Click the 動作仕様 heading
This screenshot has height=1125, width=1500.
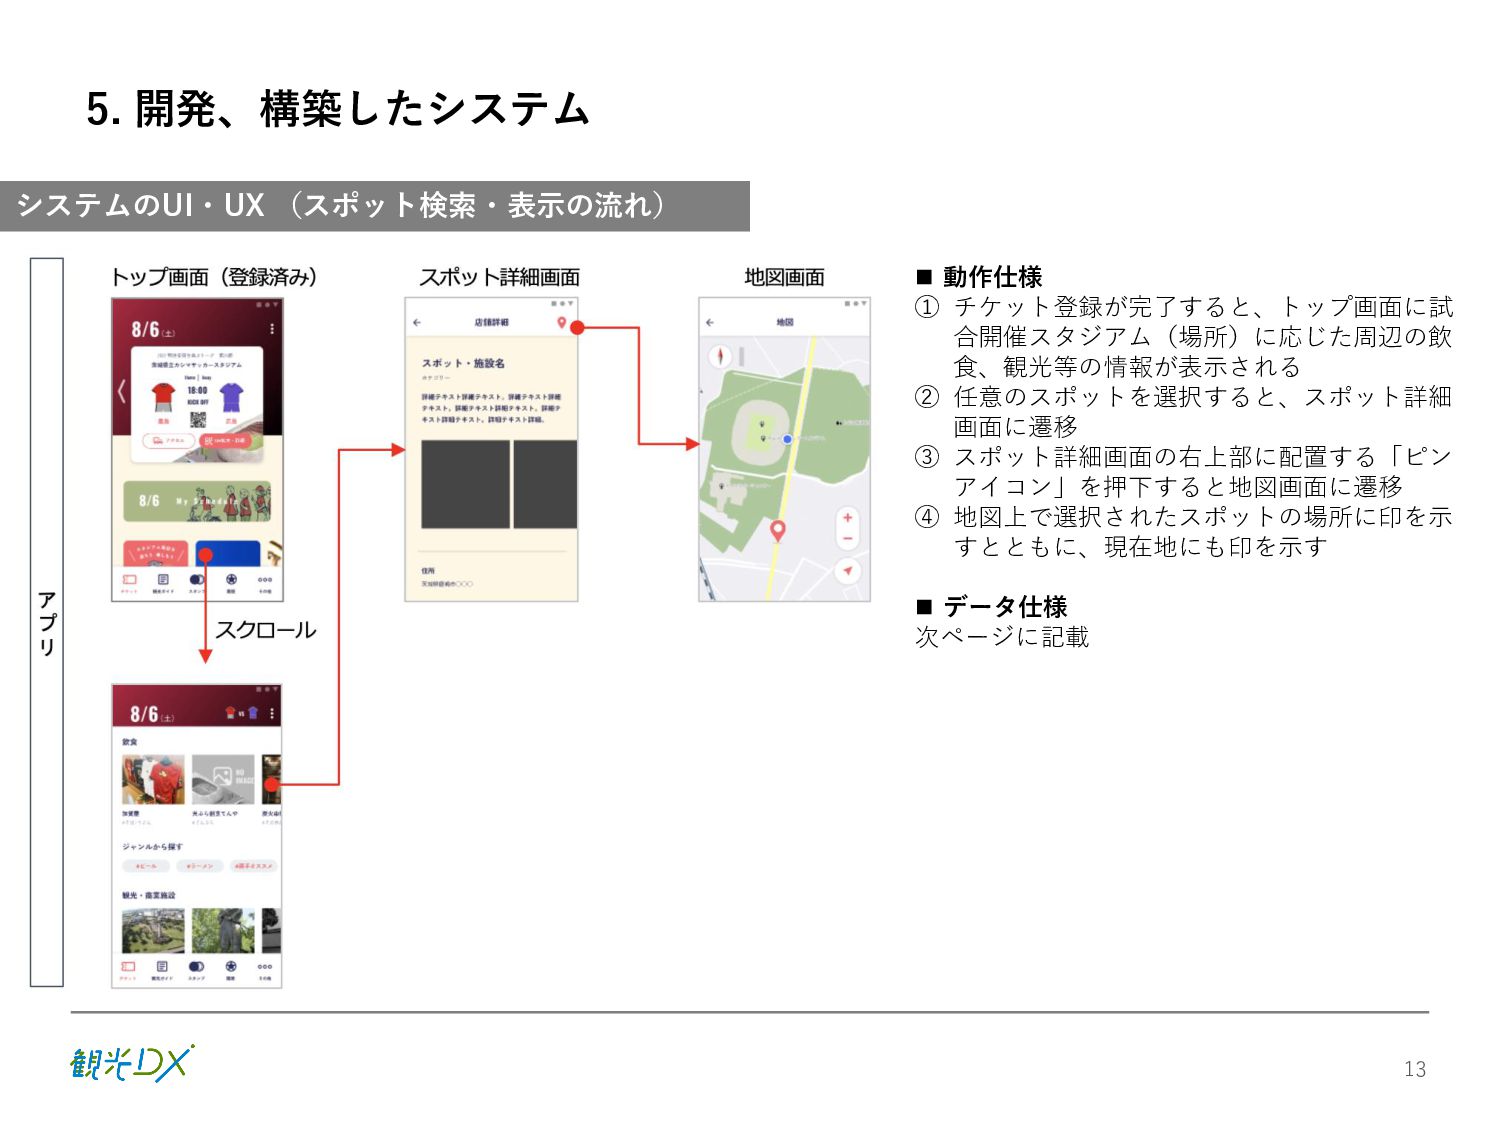pyautogui.click(x=992, y=277)
